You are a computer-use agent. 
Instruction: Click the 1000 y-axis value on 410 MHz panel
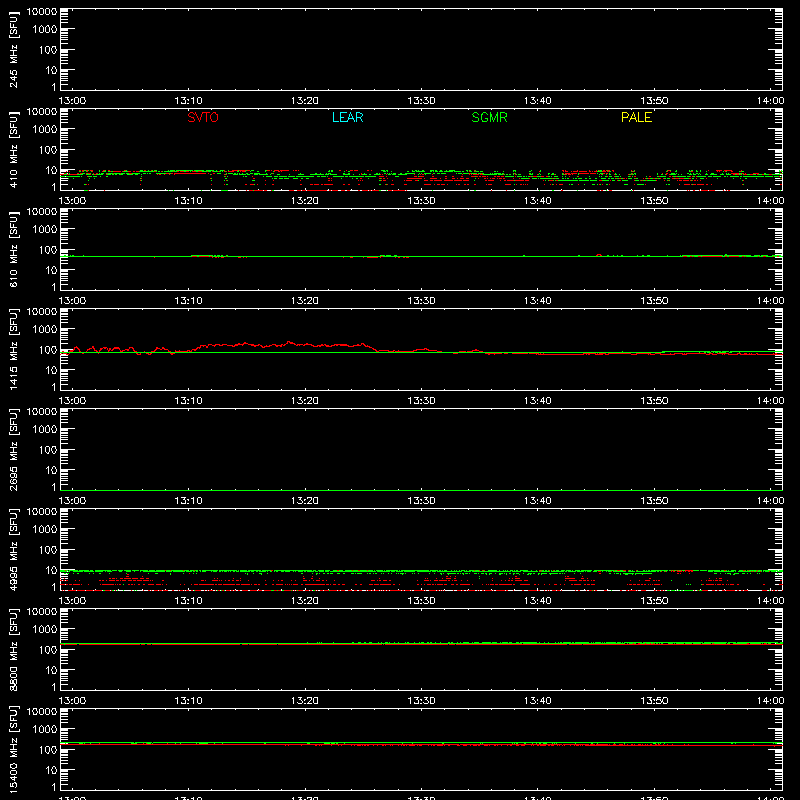point(45,130)
